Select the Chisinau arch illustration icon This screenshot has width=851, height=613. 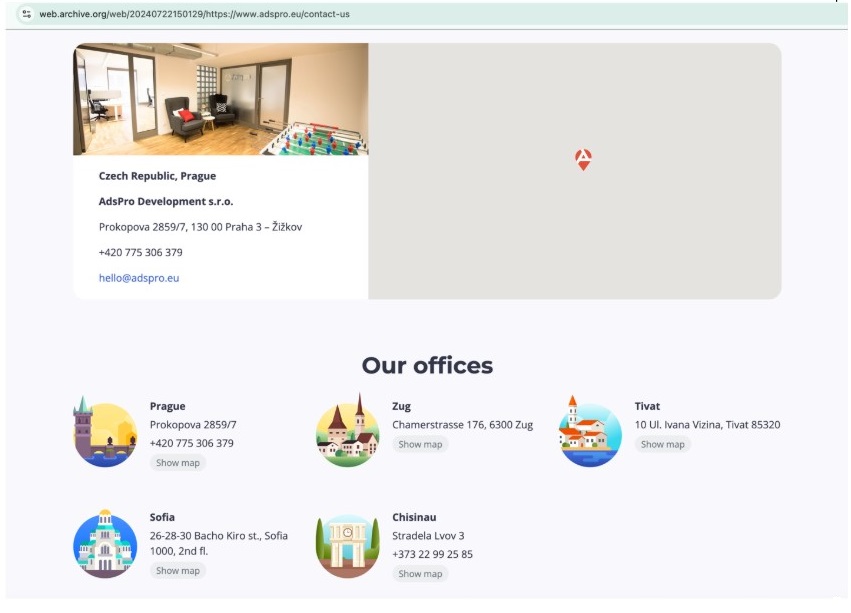click(x=347, y=544)
